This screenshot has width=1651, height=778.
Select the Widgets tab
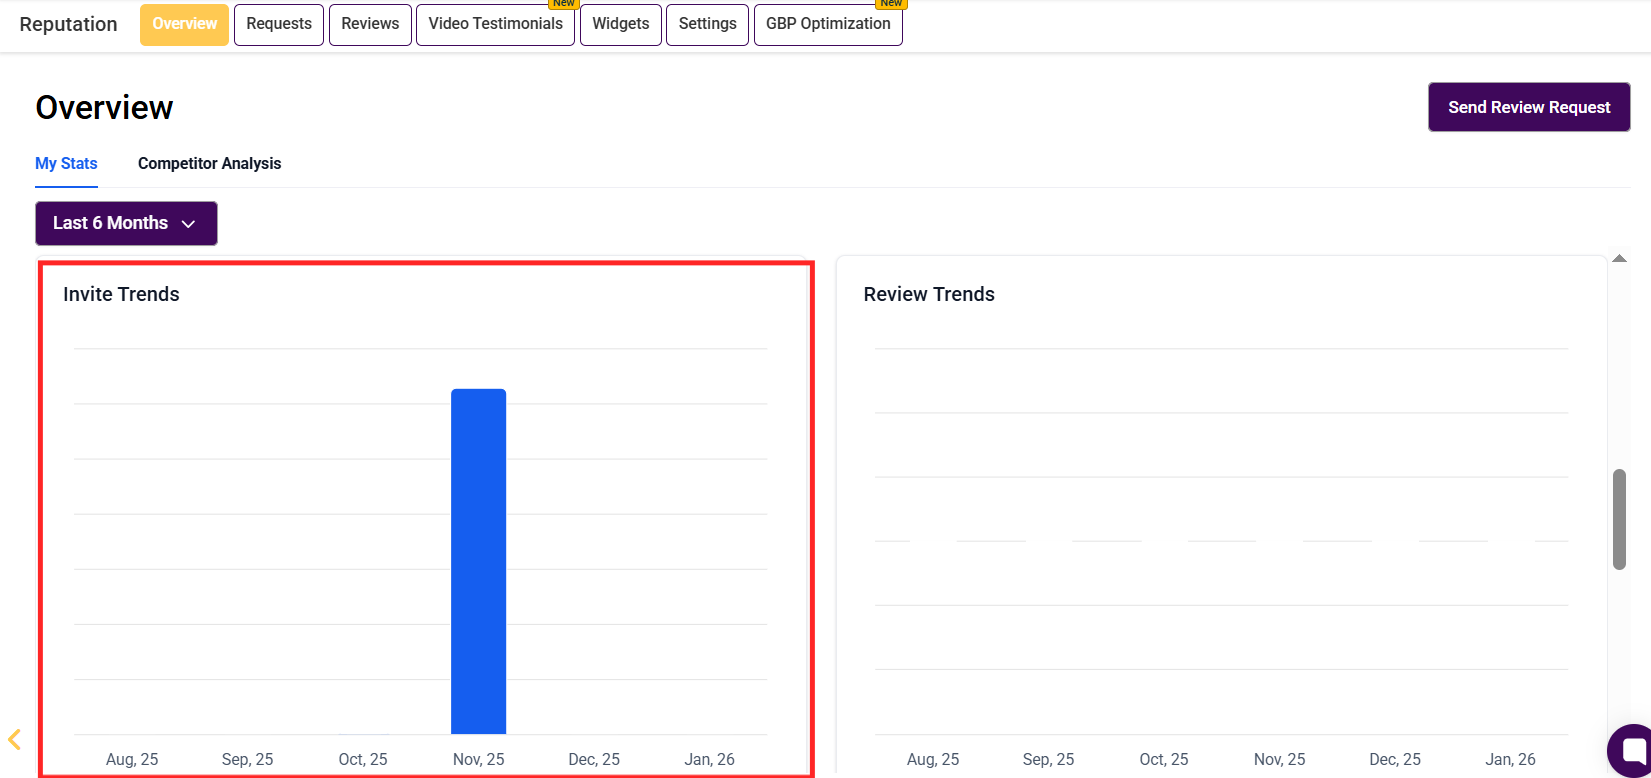(x=621, y=24)
